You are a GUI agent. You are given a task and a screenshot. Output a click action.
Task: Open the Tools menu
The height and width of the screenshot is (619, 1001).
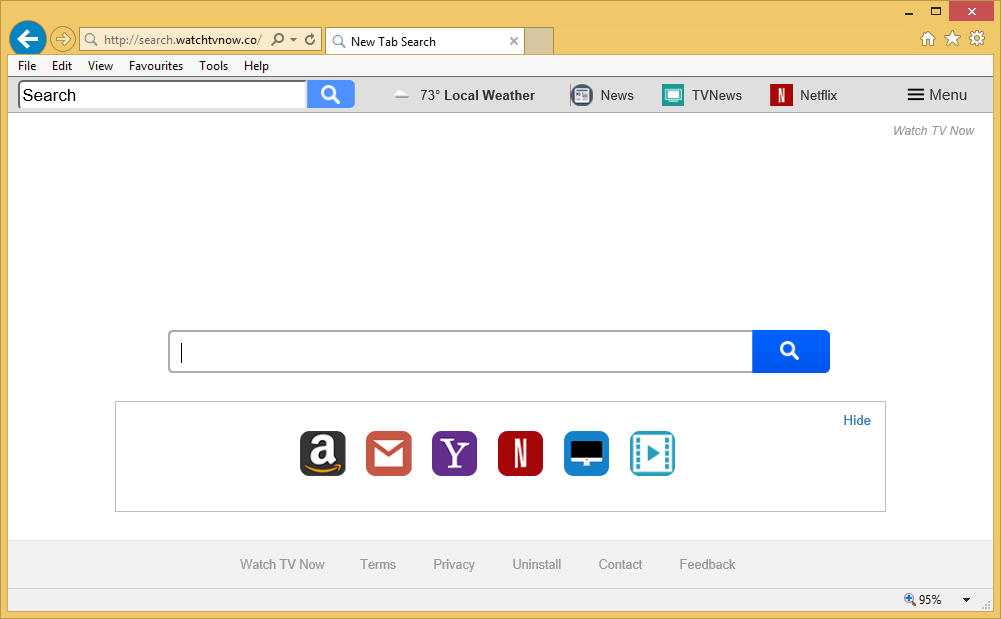213,66
